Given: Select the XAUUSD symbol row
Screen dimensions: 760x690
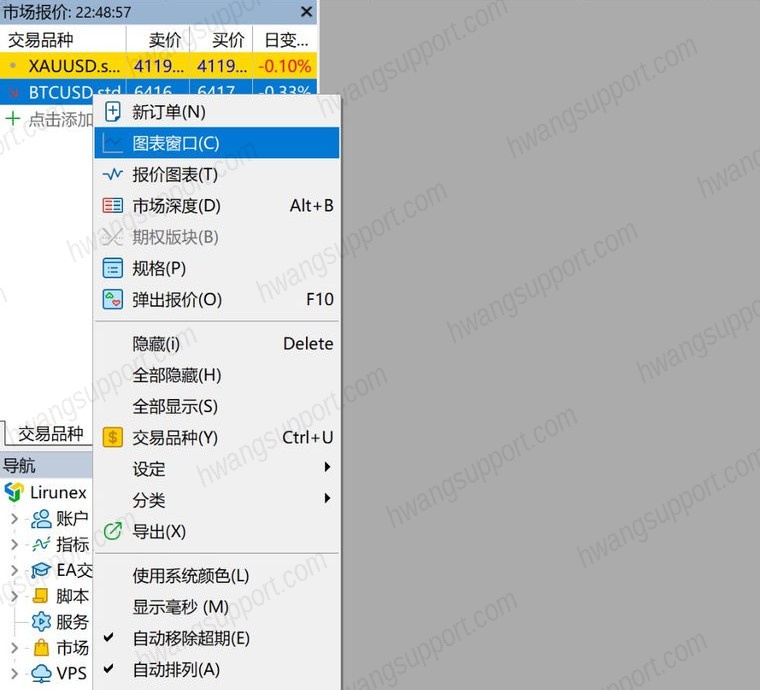Looking at the screenshot, I should [x=158, y=66].
